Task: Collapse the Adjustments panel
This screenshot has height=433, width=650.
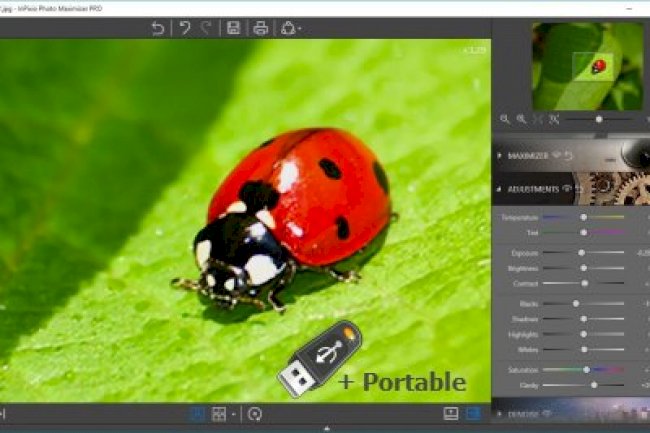Action: click(x=500, y=187)
